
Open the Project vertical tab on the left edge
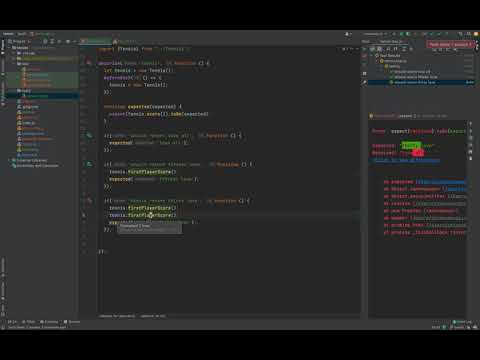click(x=3, y=47)
